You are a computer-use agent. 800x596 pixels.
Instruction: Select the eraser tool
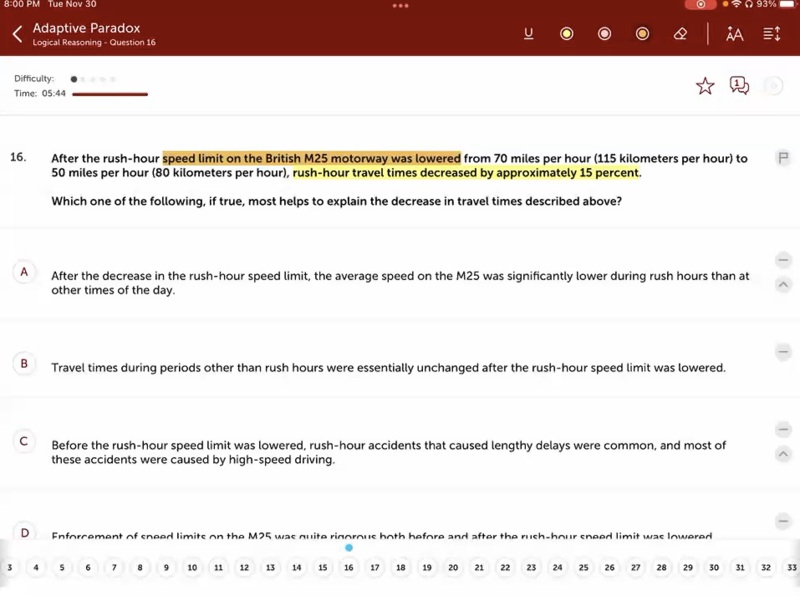680,34
